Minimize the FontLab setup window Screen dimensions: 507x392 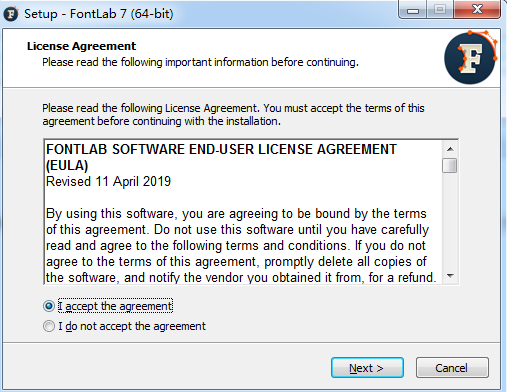[x=413, y=10]
